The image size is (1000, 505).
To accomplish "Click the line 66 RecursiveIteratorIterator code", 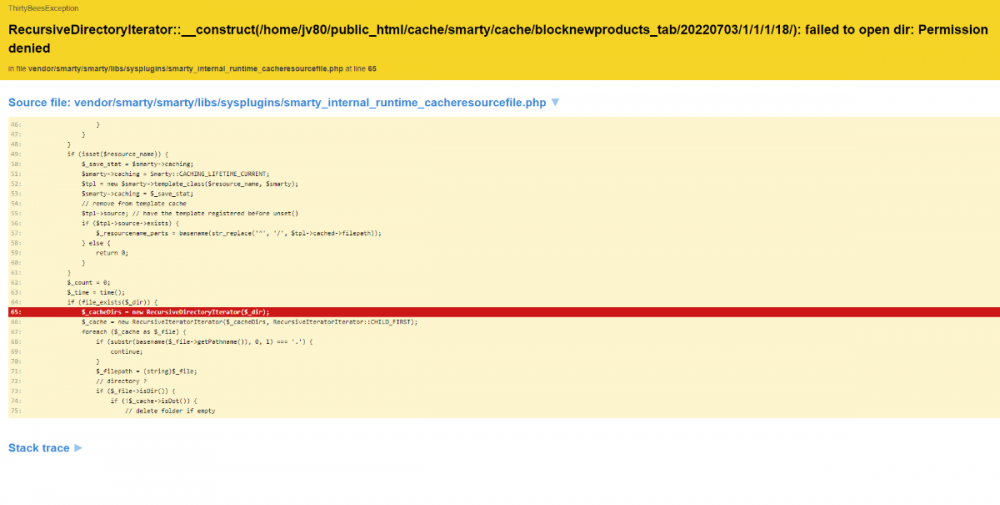I will coord(248,321).
